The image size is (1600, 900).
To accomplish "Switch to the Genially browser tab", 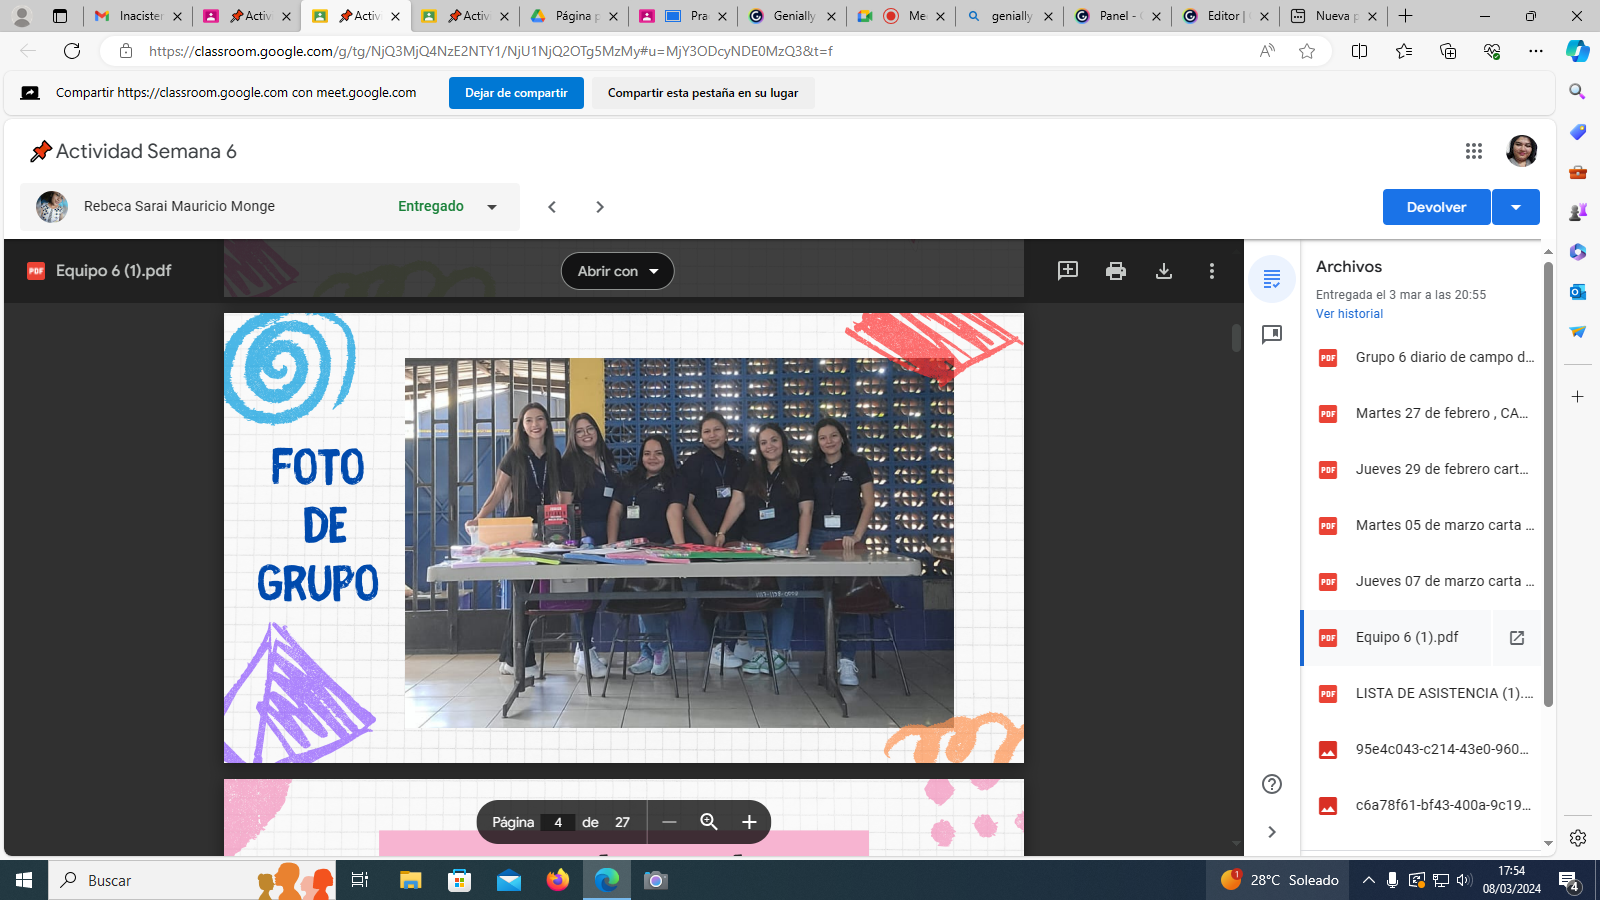I will point(793,16).
